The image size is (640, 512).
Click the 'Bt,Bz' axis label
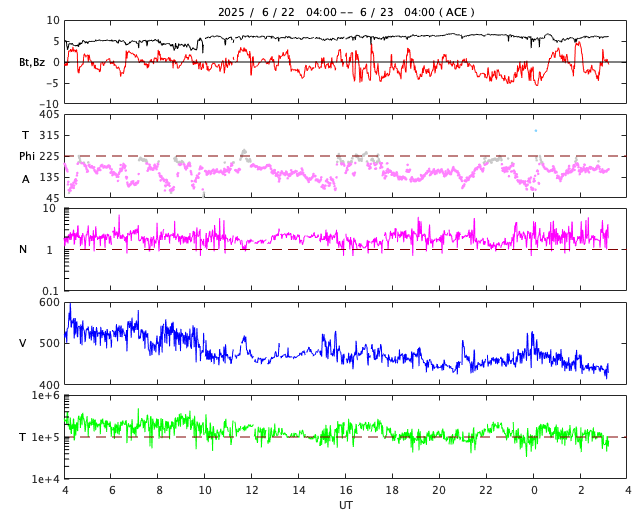(32, 62)
